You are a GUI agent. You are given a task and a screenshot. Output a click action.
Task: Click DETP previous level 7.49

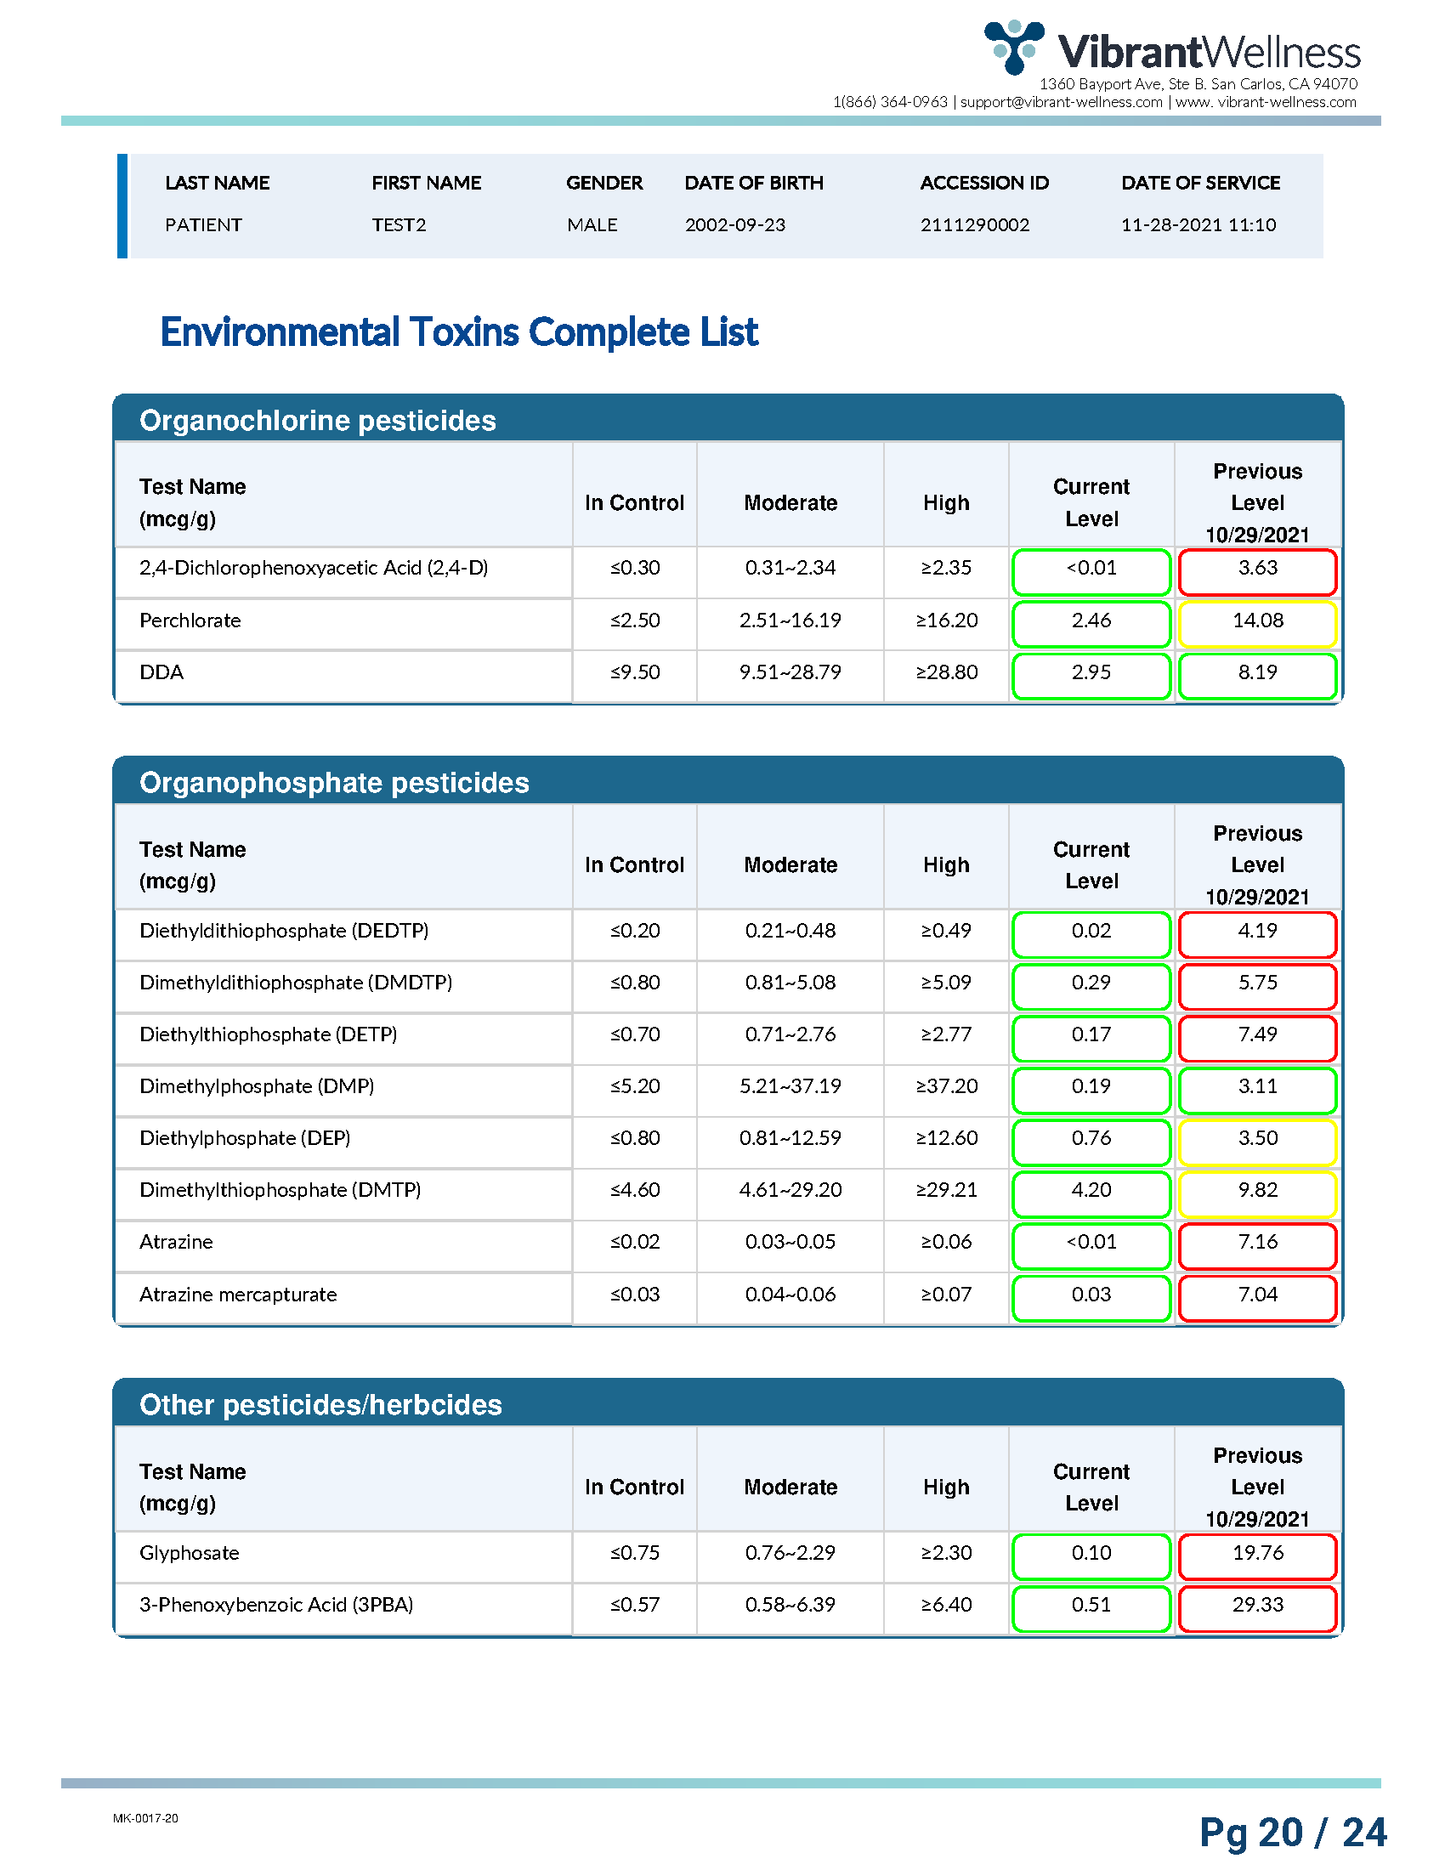click(1258, 1039)
